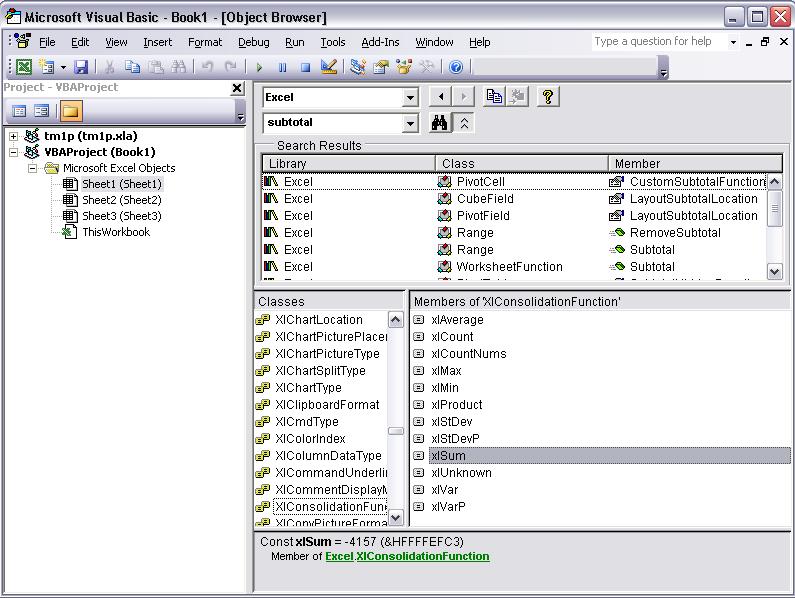This screenshot has width=795, height=598.
Task: Save Book1 with the floppy icon
Action: [x=81, y=66]
